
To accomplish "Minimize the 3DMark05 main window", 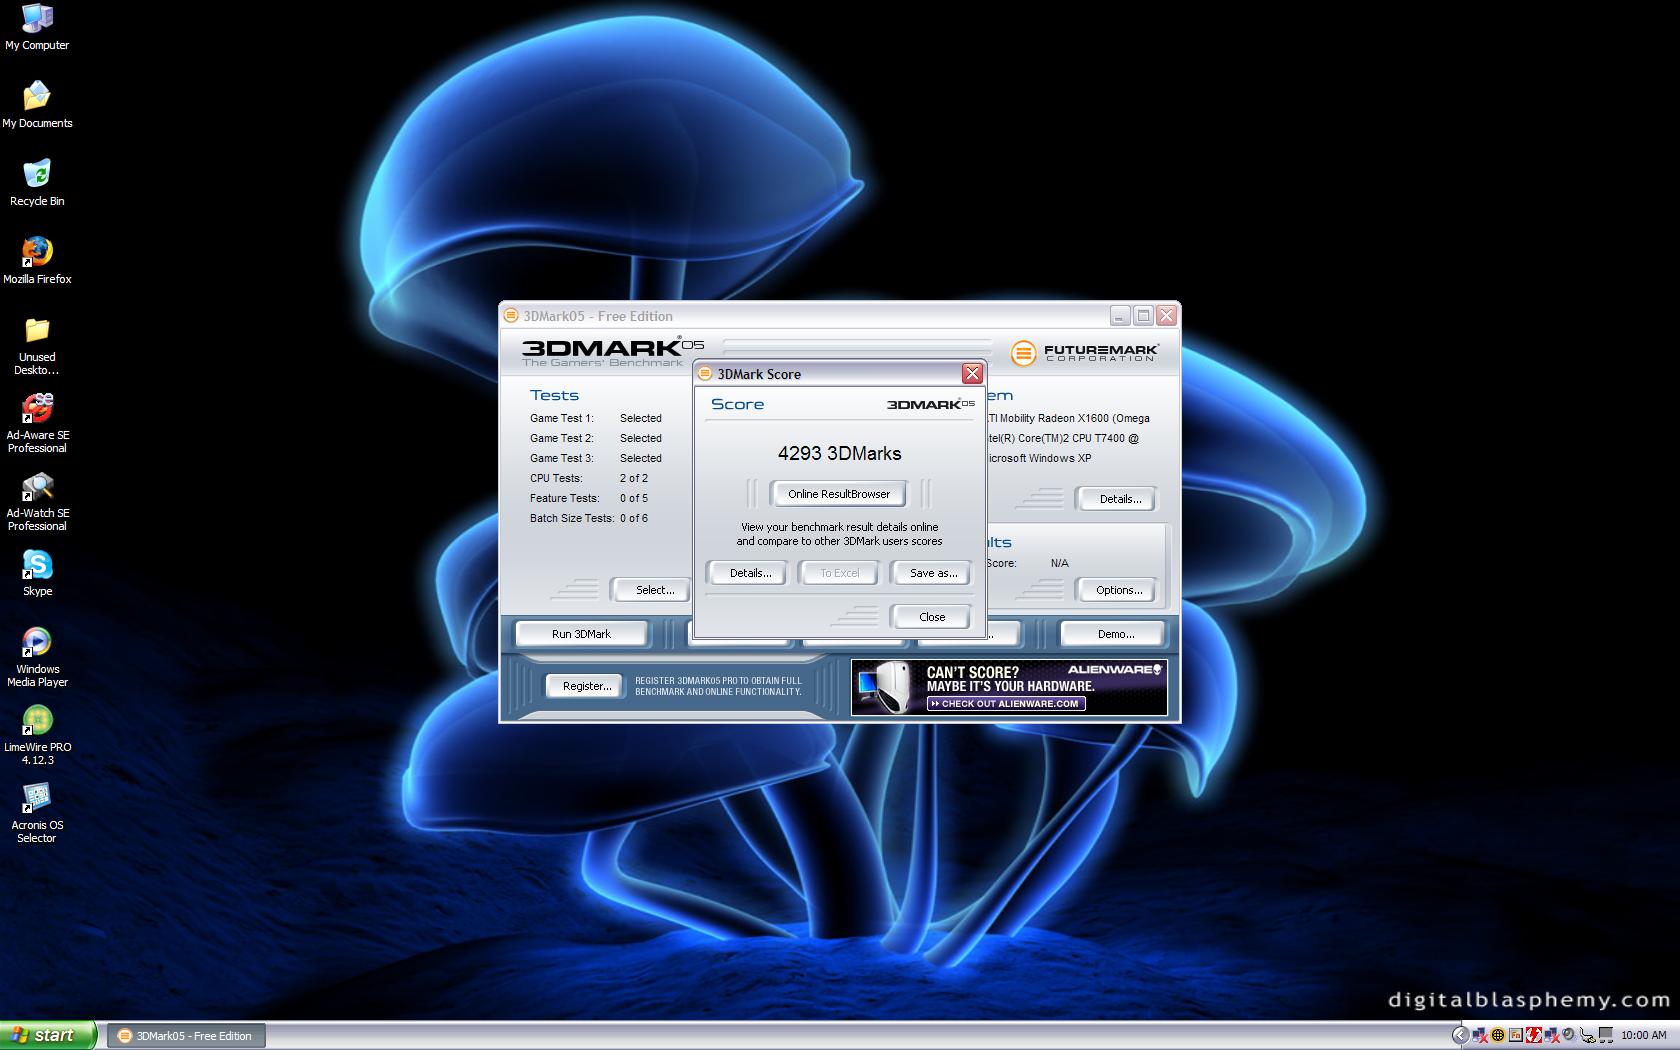I will 1120,316.
